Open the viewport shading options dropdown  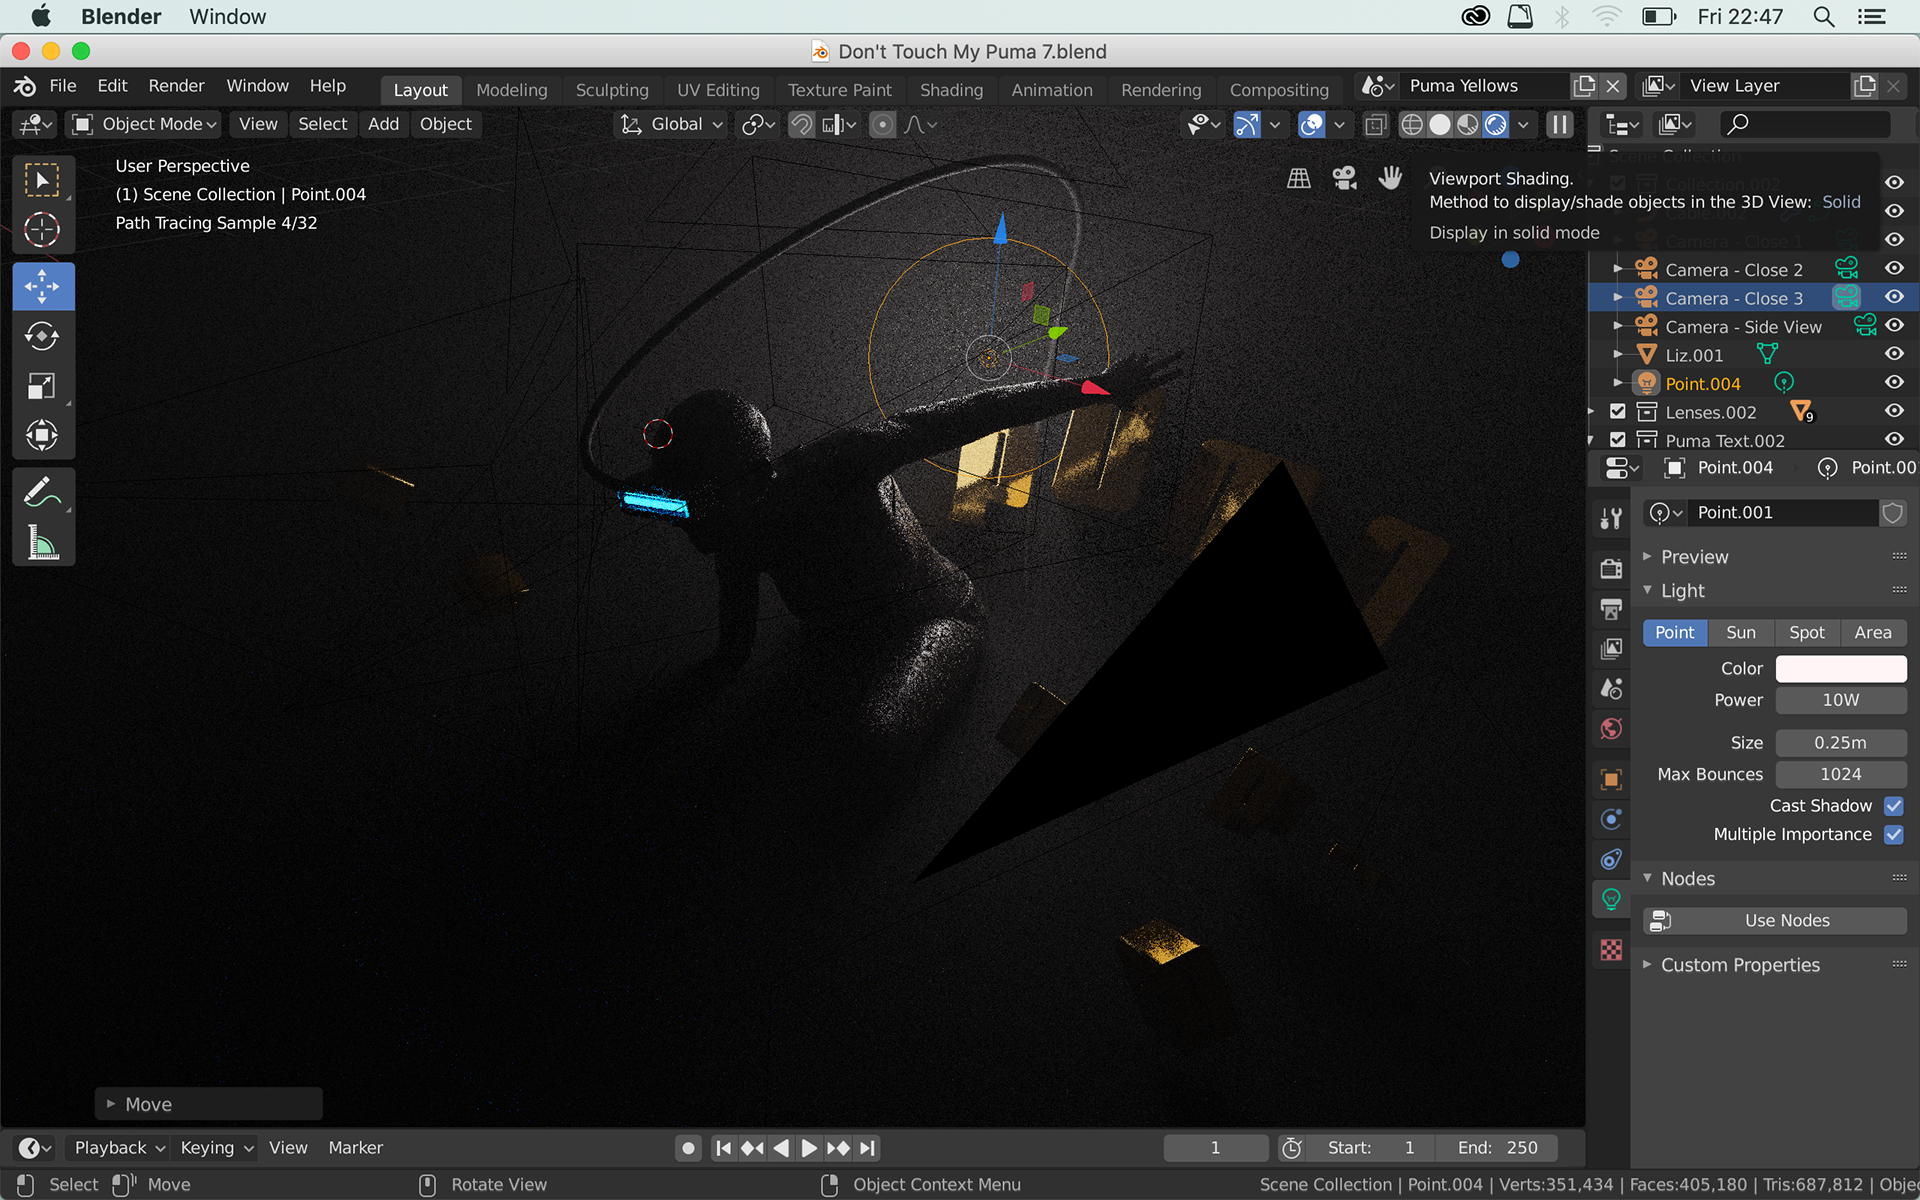[1523, 125]
